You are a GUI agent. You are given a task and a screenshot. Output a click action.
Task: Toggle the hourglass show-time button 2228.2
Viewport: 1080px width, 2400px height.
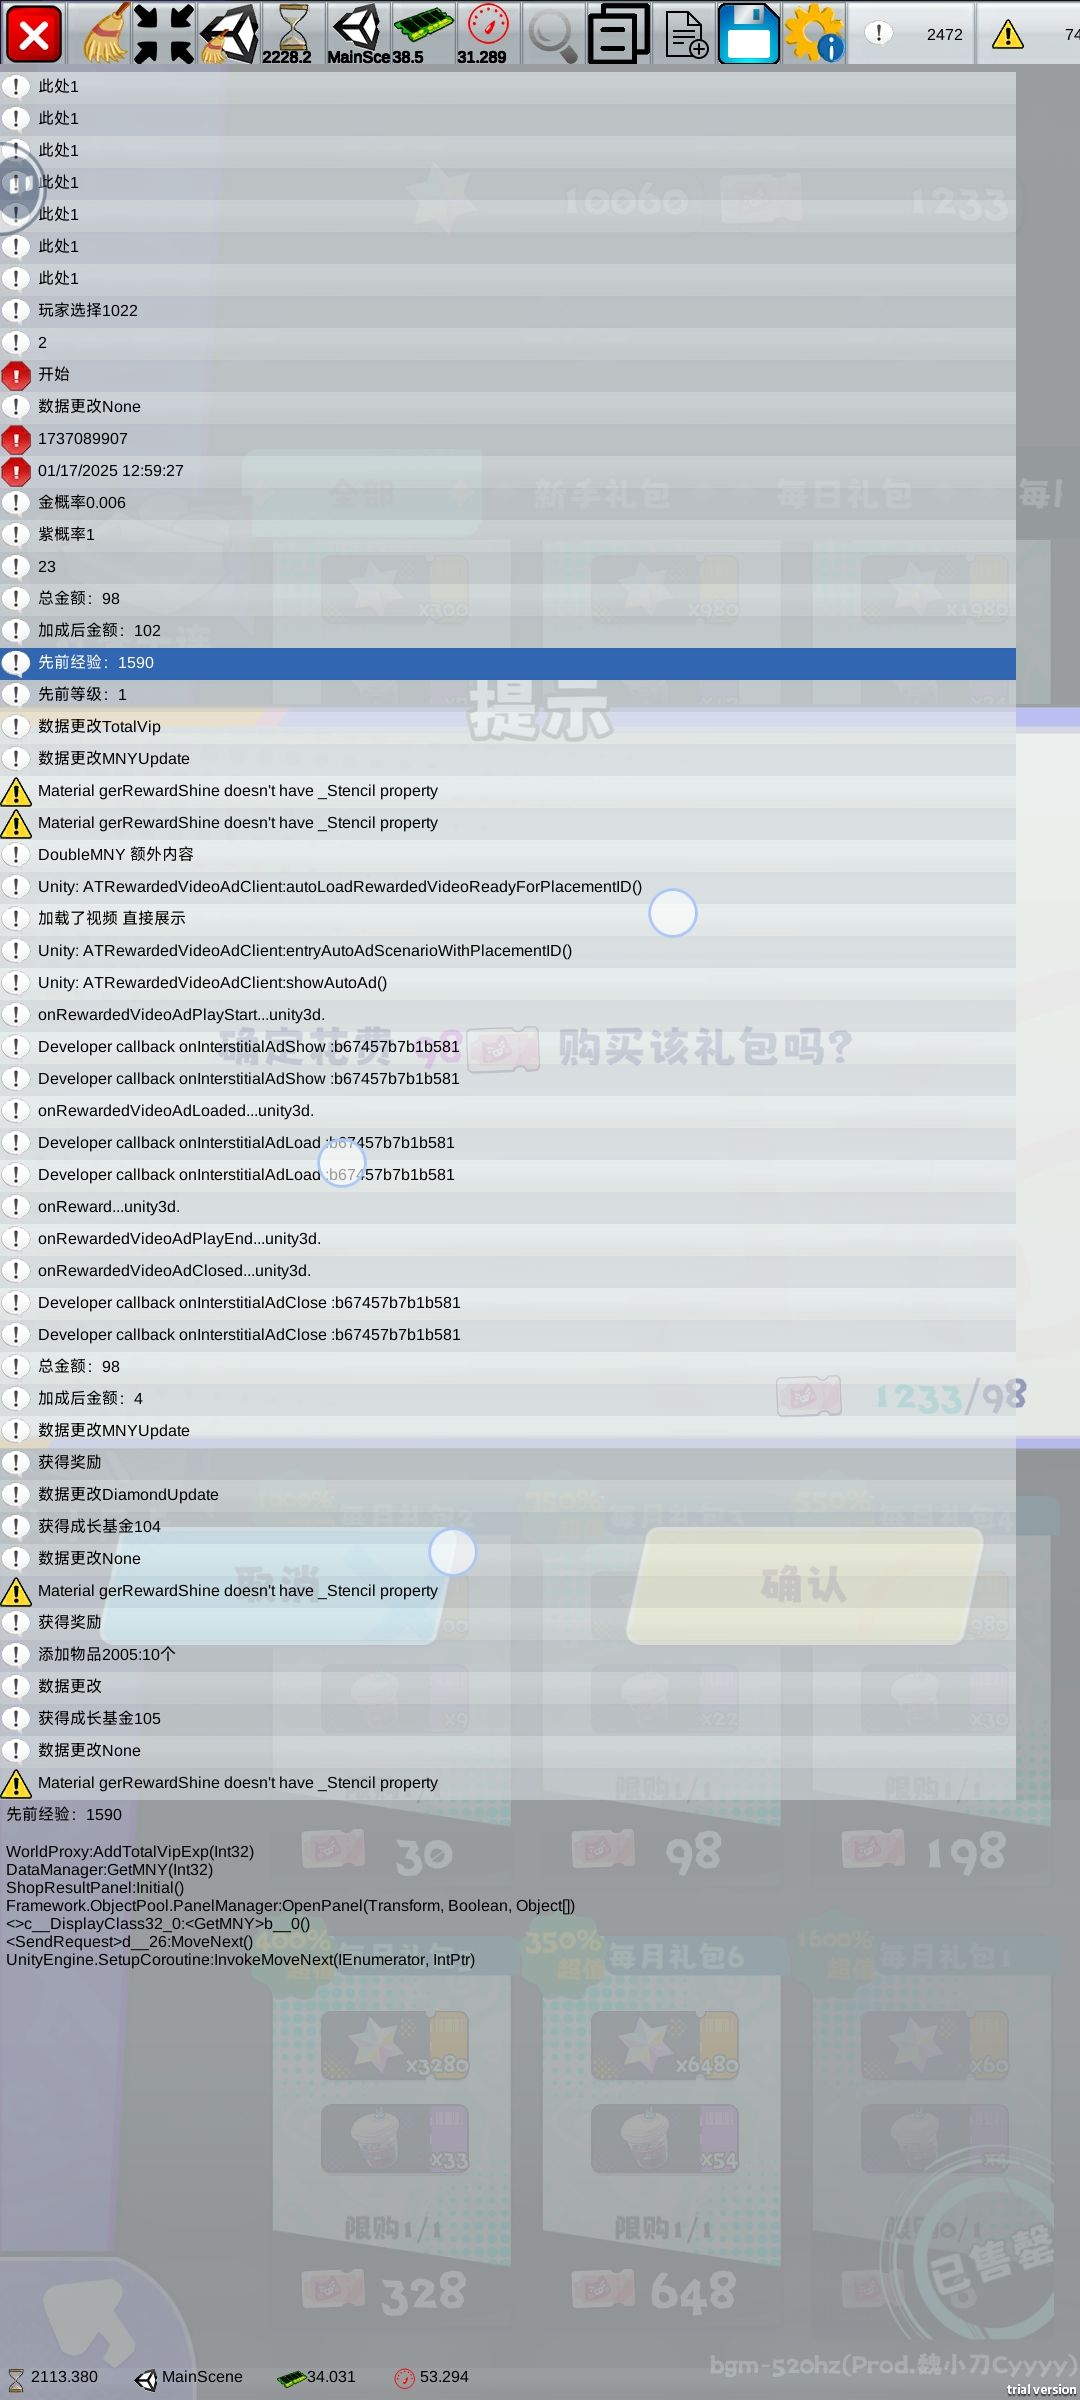[292, 34]
